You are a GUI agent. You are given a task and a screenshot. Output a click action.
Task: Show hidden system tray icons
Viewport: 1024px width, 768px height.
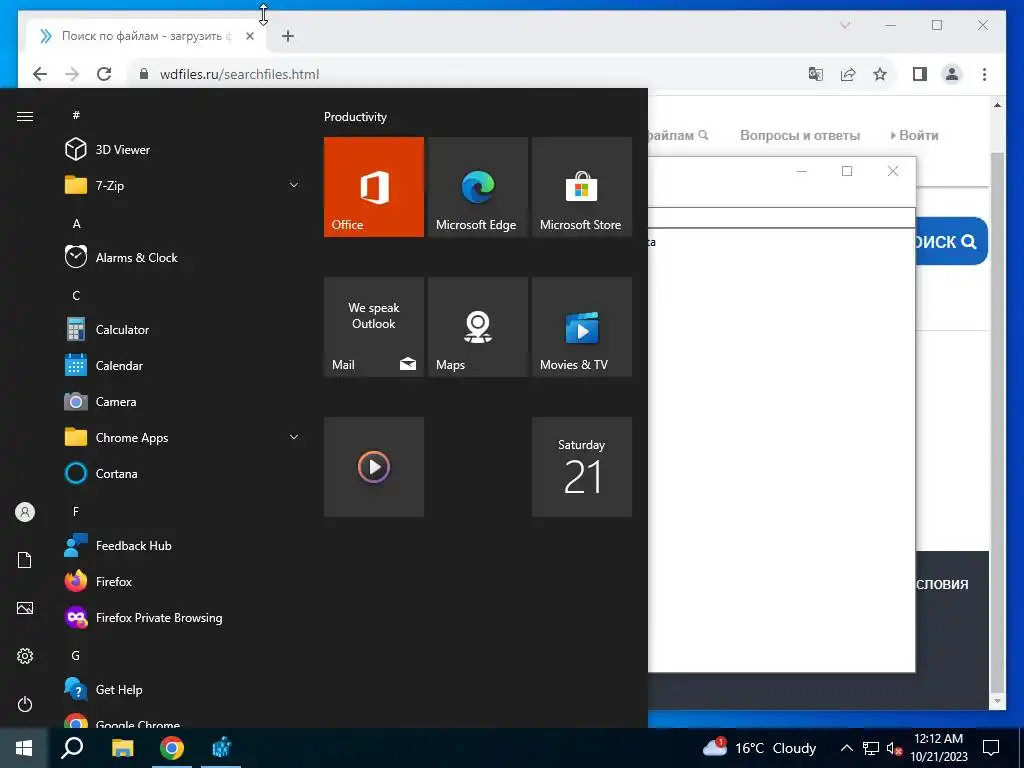click(846, 748)
